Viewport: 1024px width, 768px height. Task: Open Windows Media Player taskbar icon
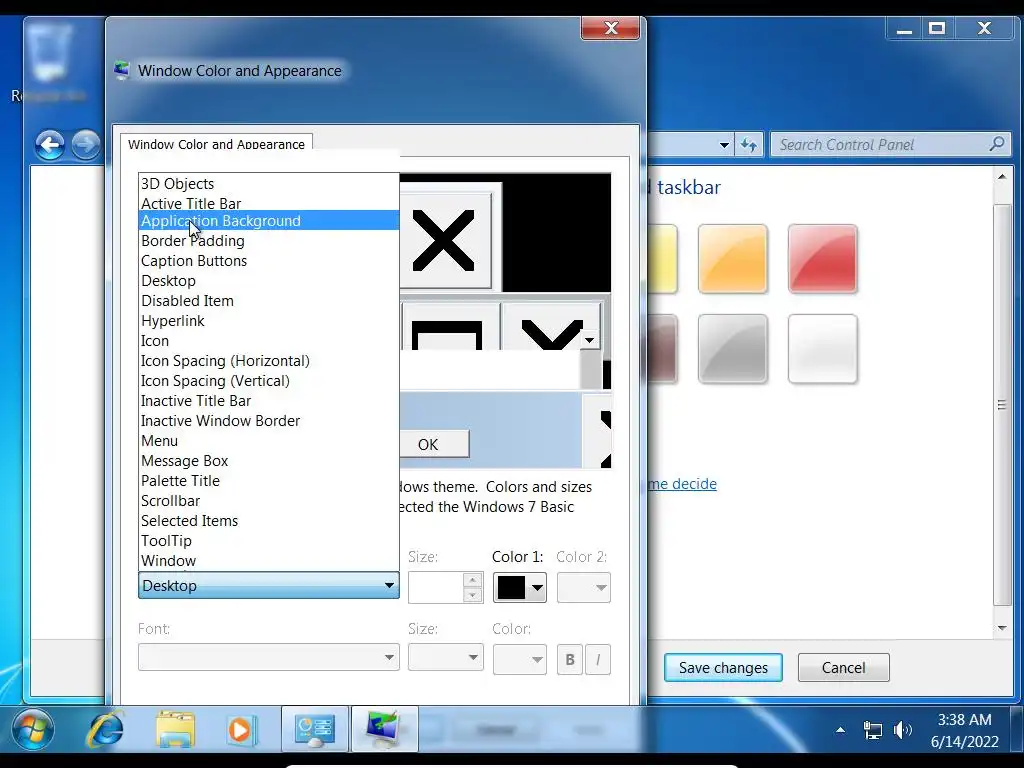[241, 729]
